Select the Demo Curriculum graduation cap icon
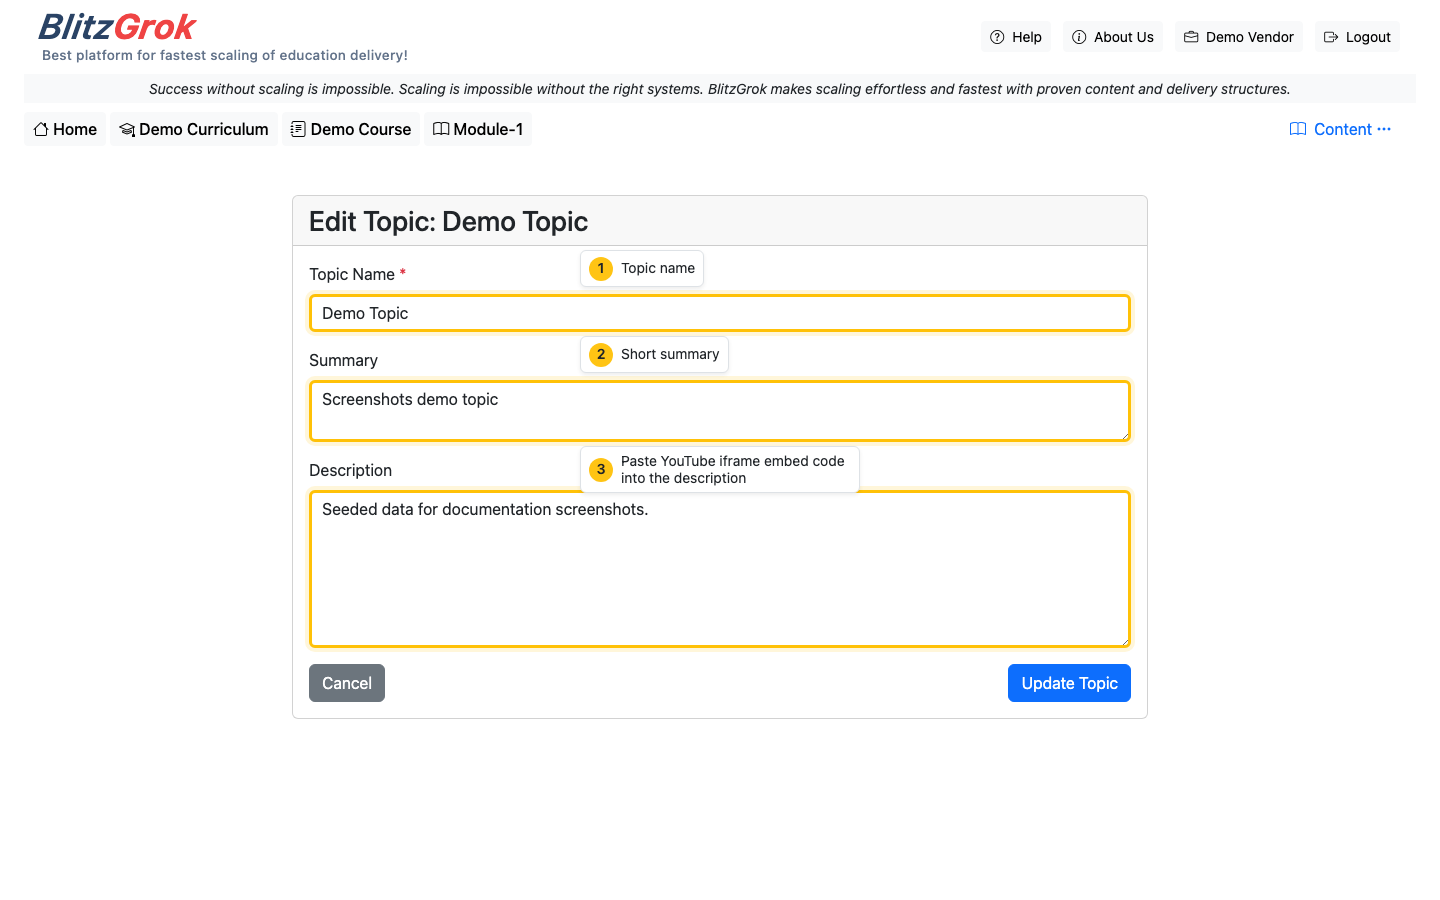This screenshot has height=900, width=1440. (x=127, y=129)
